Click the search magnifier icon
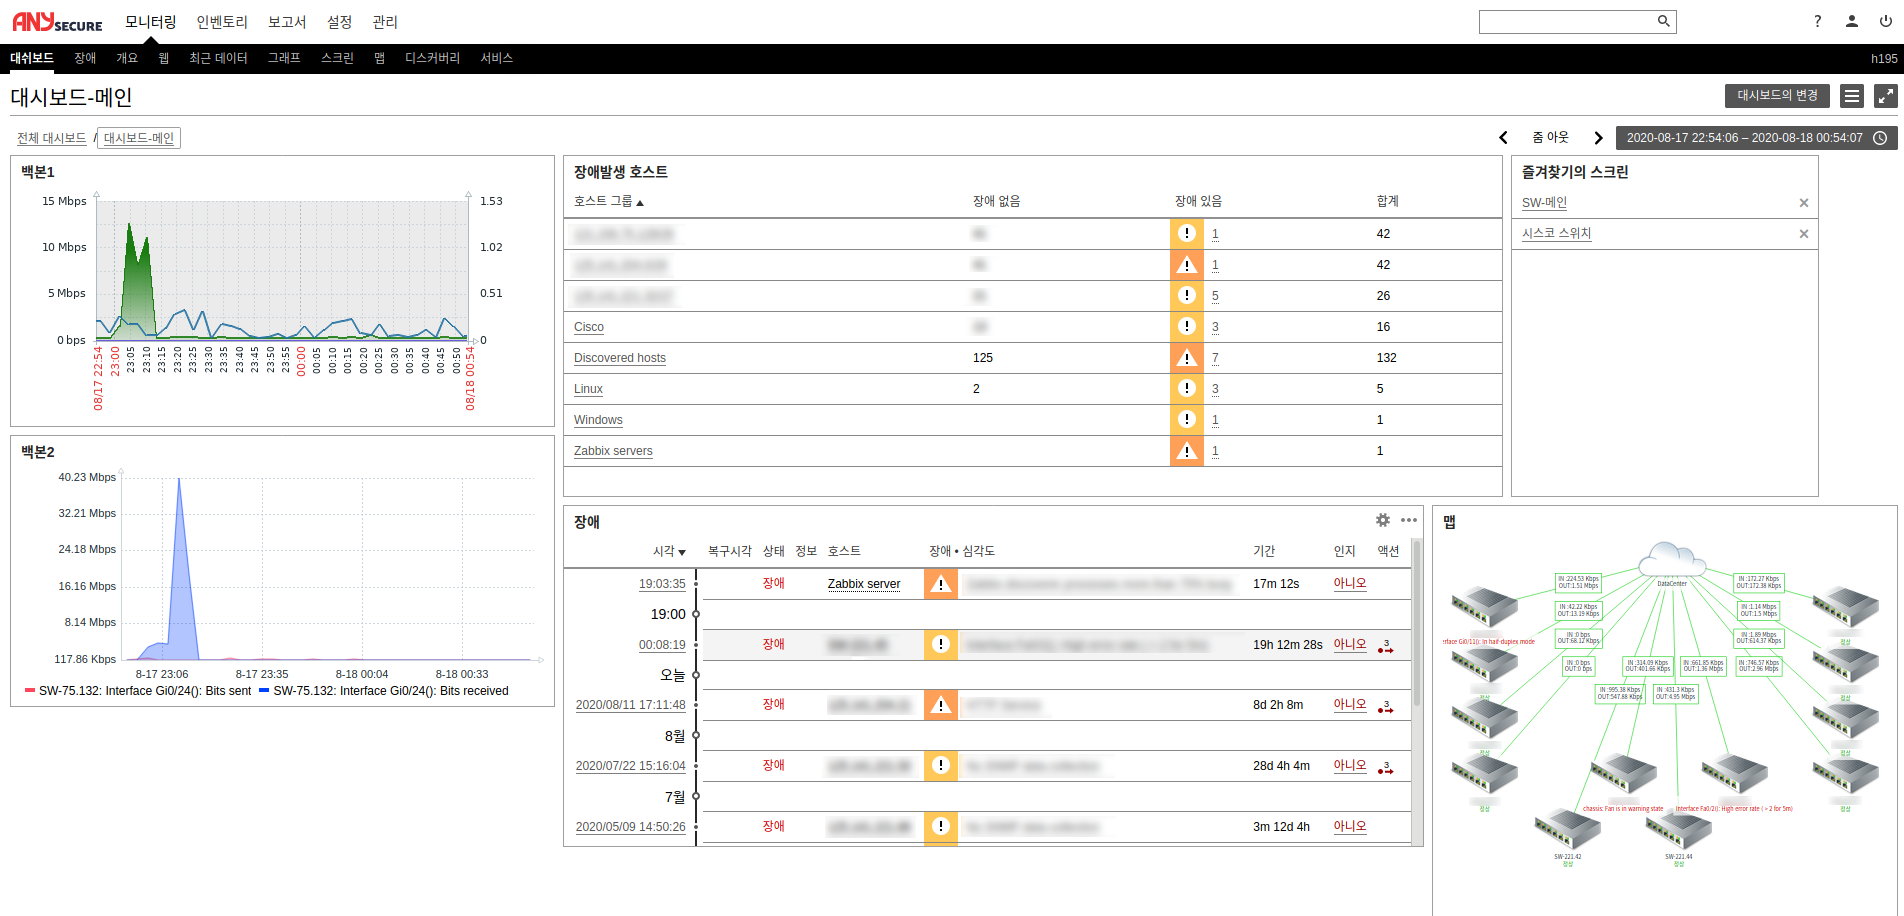The image size is (1904, 916). [x=1663, y=21]
